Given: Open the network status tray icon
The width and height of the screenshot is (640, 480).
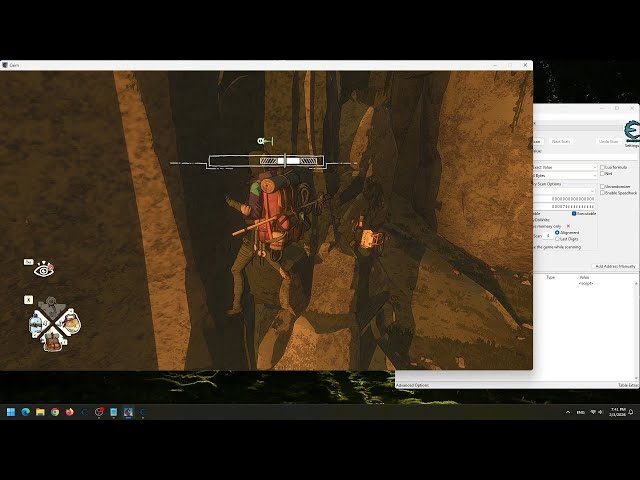Looking at the screenshot, I should pyautogui.click(x=593, y=412).
